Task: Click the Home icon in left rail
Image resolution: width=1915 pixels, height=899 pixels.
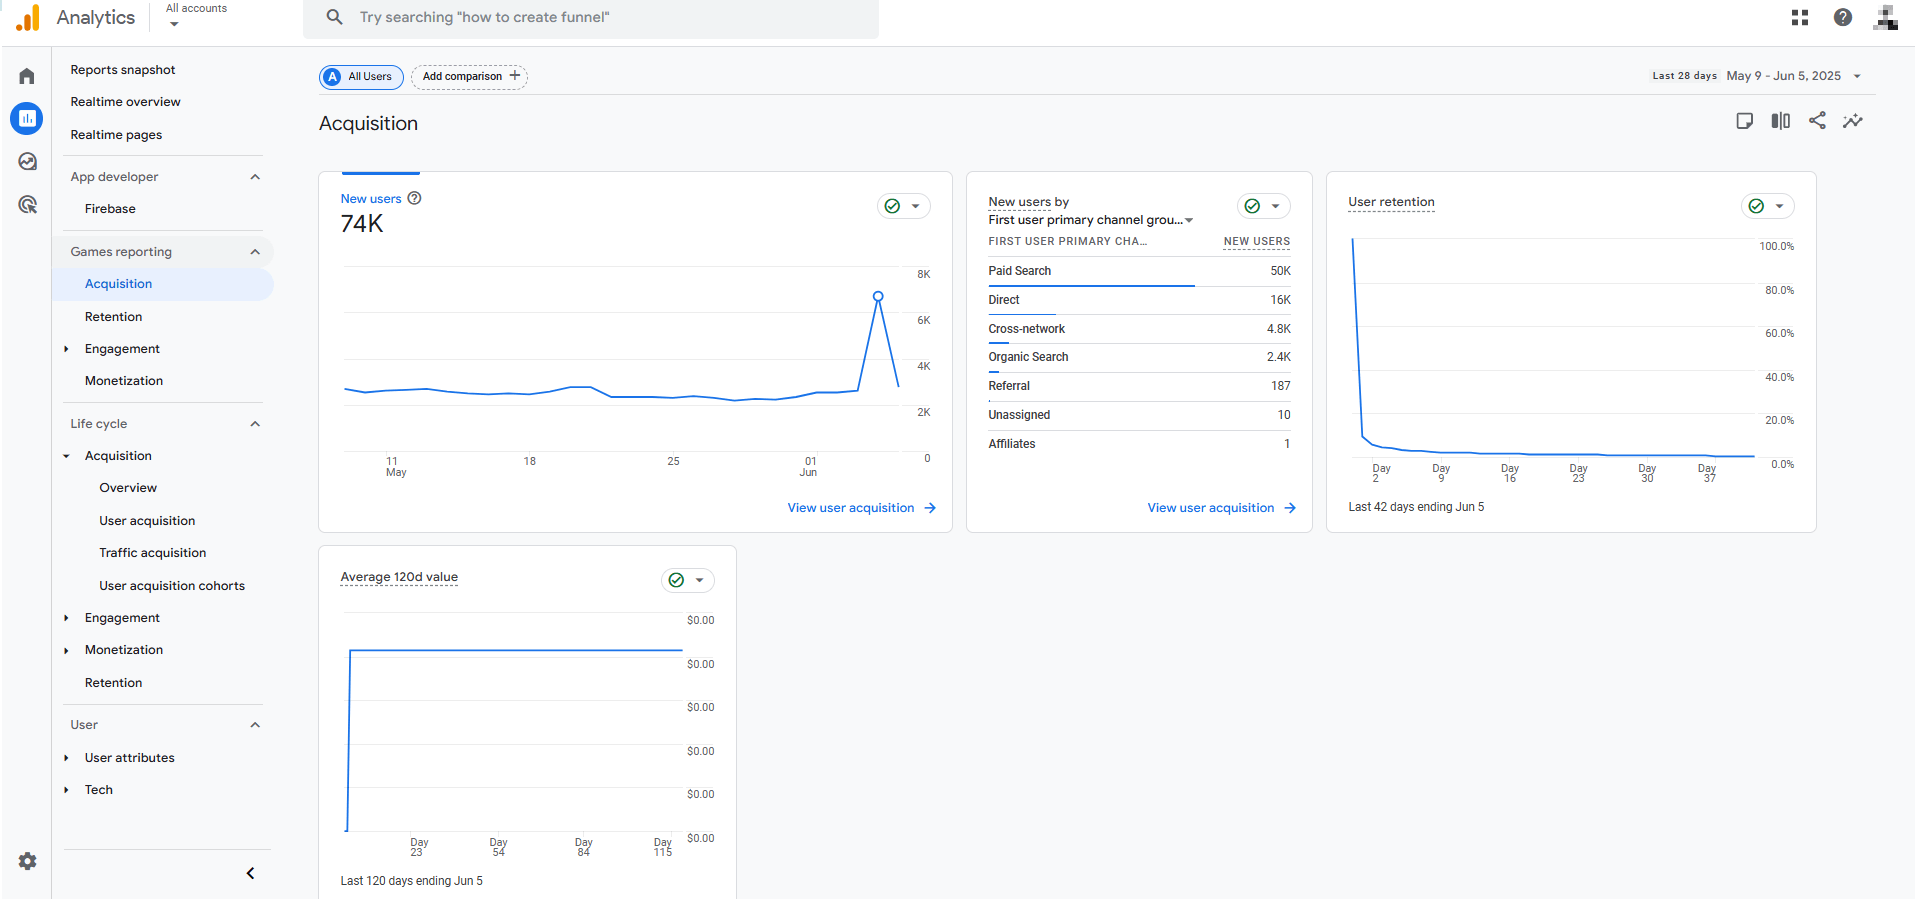Action: tap(27, 76)
